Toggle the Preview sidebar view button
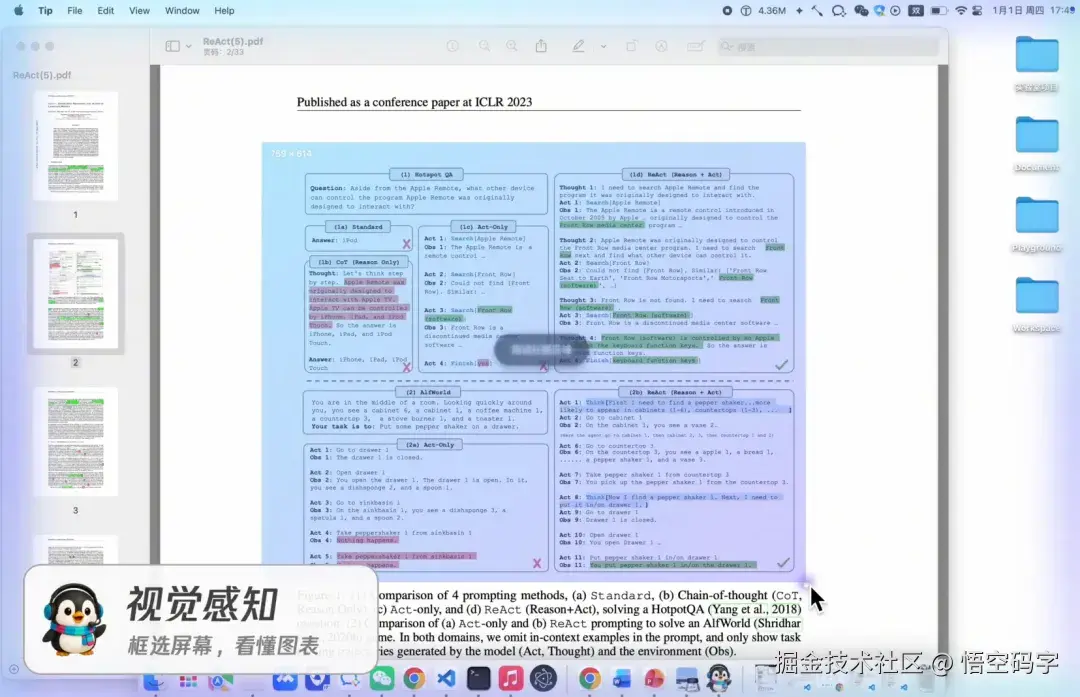 point(172,46)
